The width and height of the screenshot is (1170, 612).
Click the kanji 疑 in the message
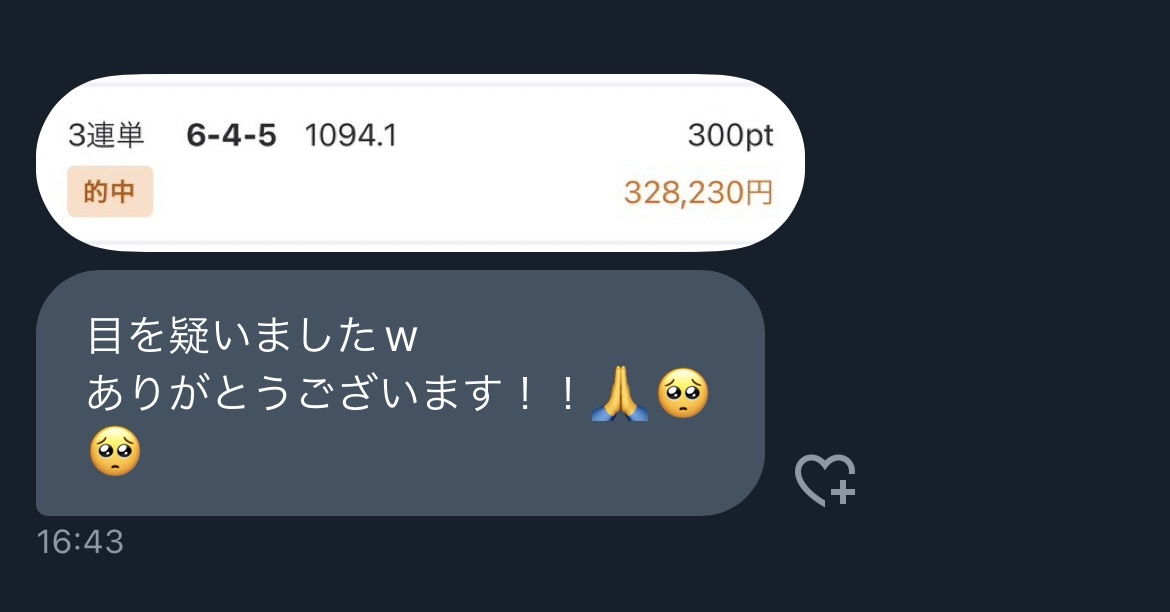point(189,334)
